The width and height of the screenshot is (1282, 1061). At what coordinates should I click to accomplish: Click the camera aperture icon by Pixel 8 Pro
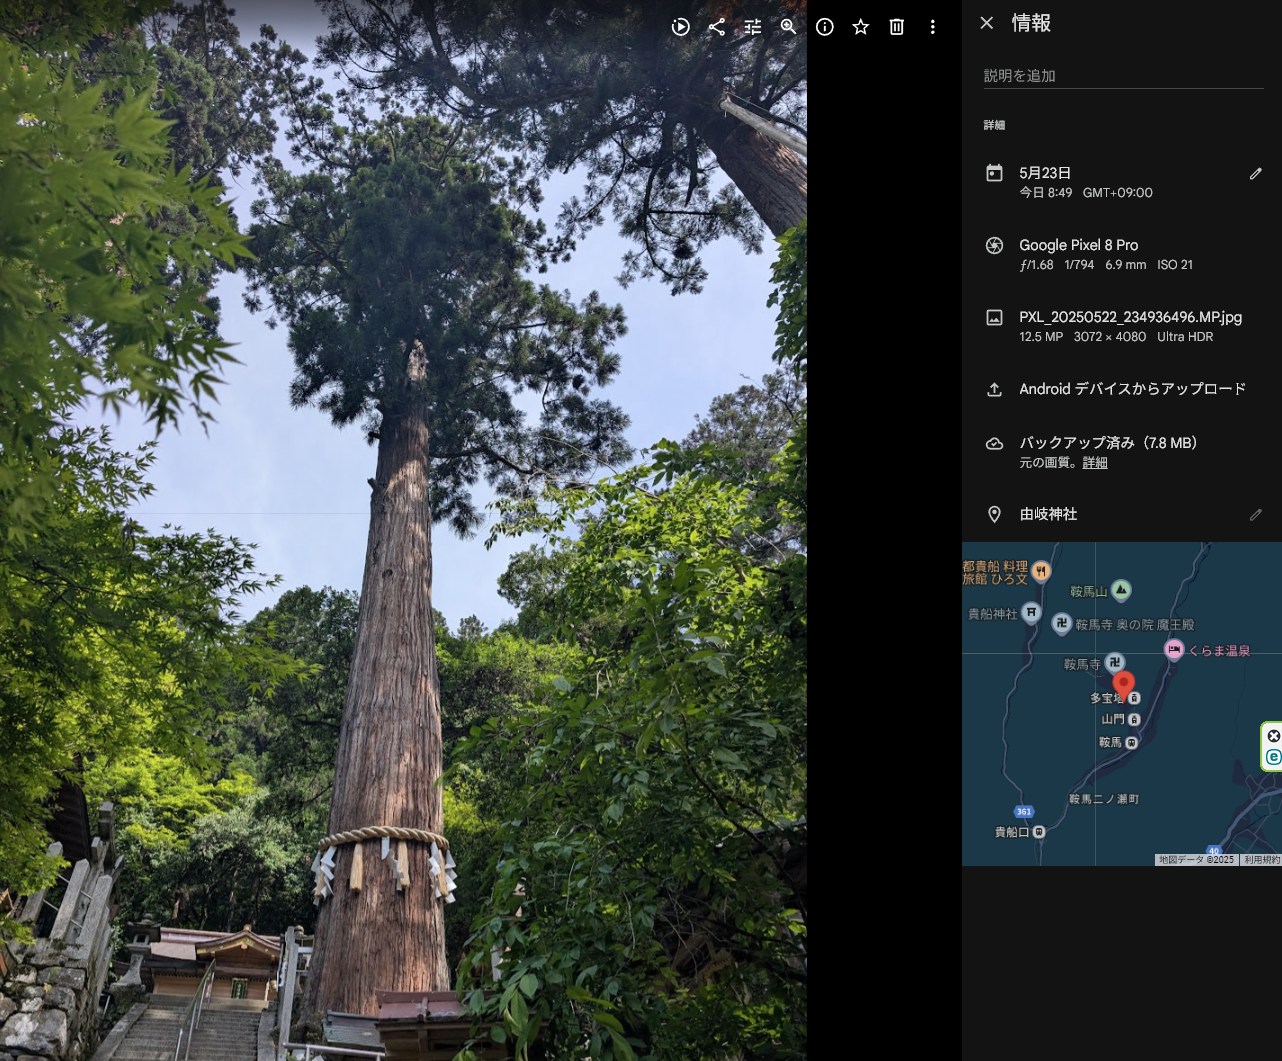(x=994, y=245)
